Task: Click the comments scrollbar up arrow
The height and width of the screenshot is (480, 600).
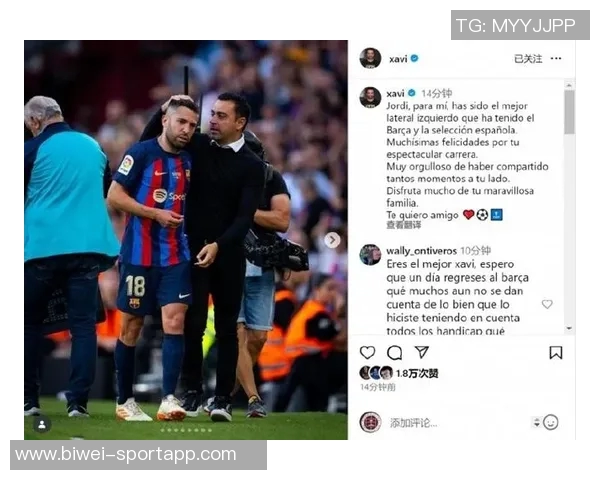Action: coord(569,85)
